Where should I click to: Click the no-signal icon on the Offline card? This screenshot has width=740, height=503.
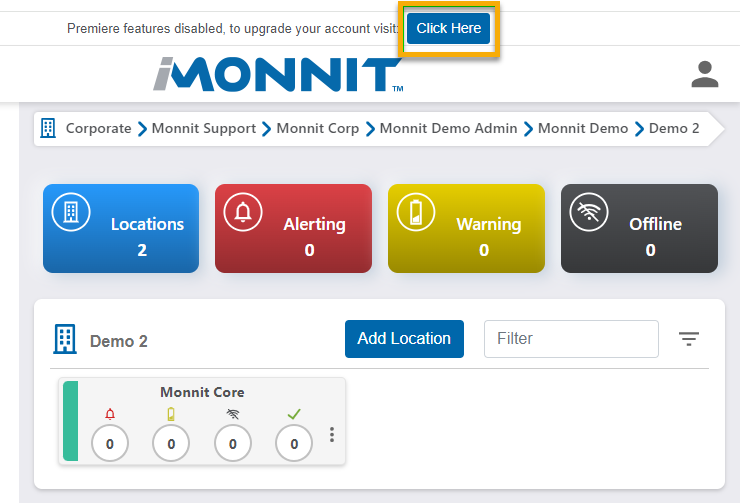[x=589, y=212]
